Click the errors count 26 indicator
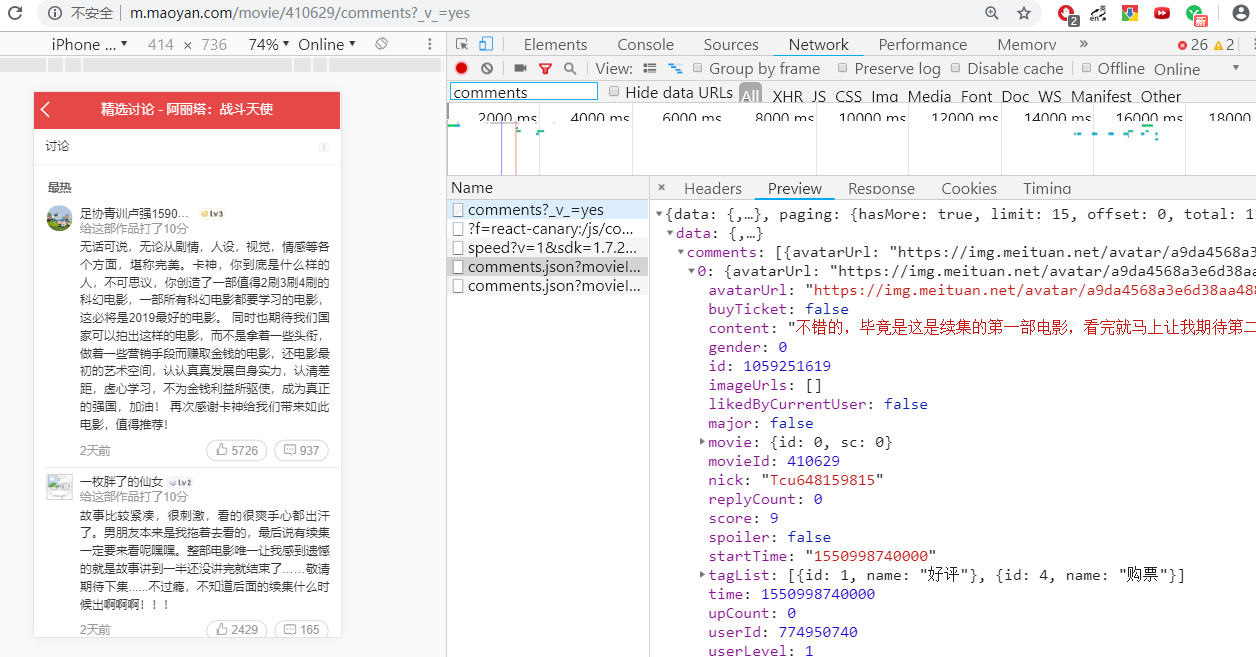This screenshot has height=657, width=1256. click(x=1193, y=44)
